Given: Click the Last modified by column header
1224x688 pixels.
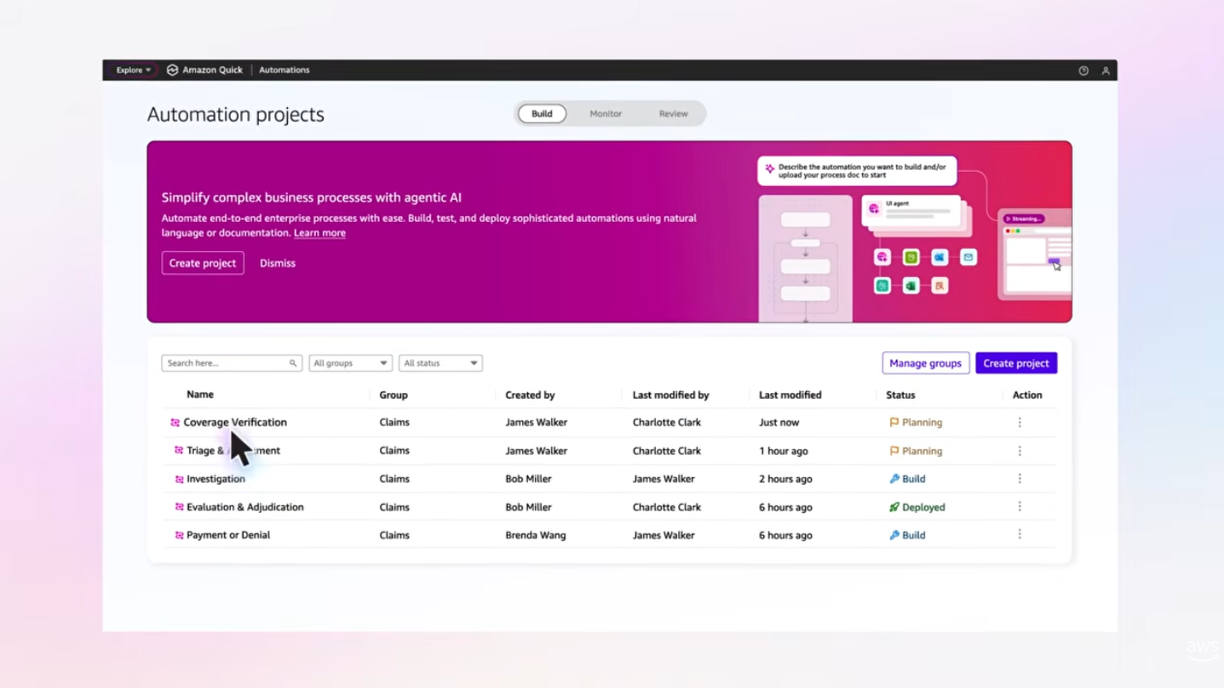Looking at the screenshot, I should 671,395.
